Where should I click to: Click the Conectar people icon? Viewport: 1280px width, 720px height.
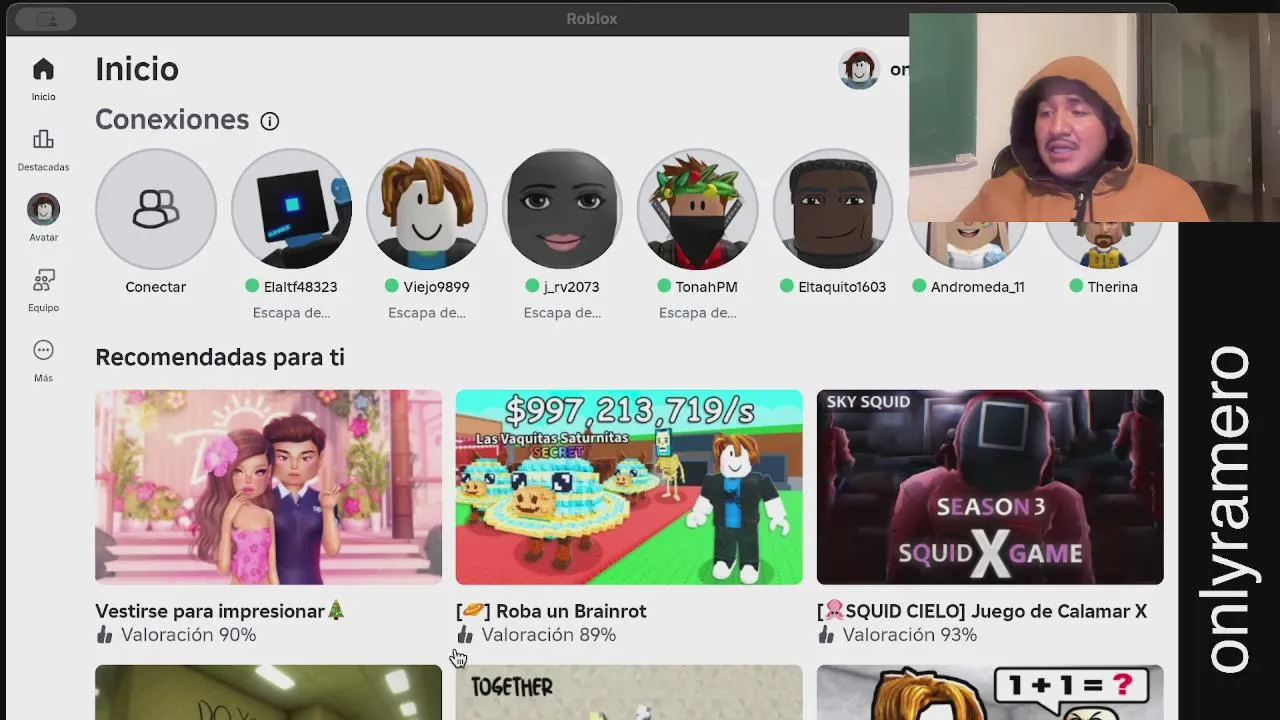coord(156,209)
